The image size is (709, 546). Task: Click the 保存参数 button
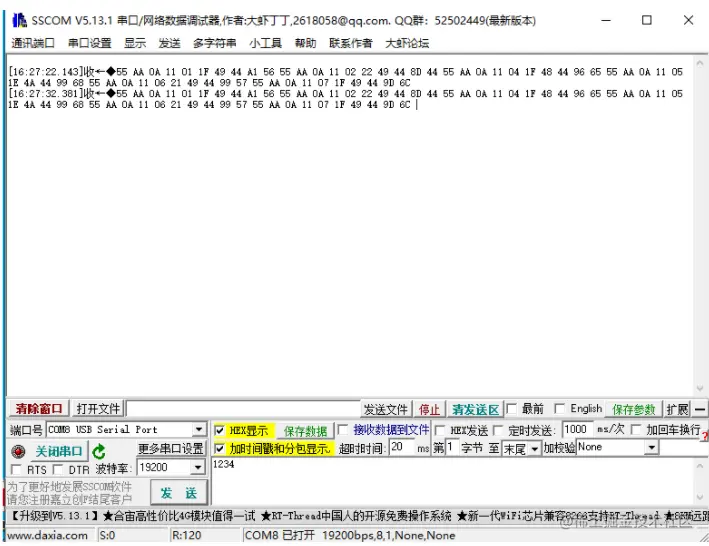tap(633, 410)
